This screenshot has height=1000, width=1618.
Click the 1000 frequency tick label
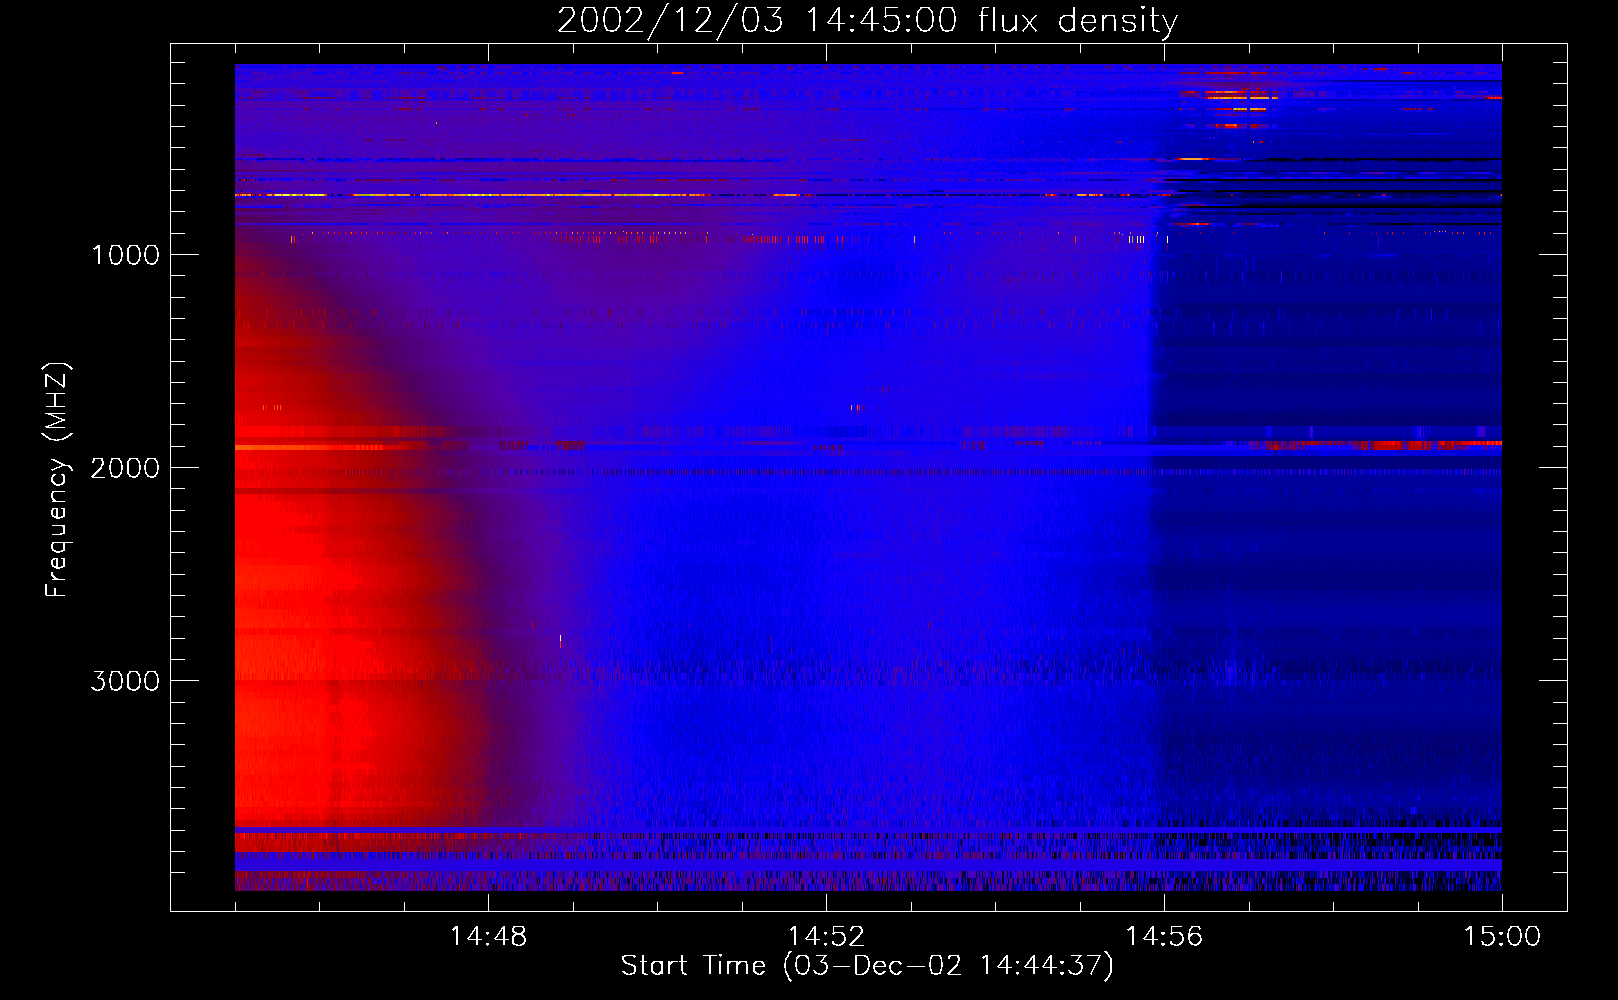point(125,255)
